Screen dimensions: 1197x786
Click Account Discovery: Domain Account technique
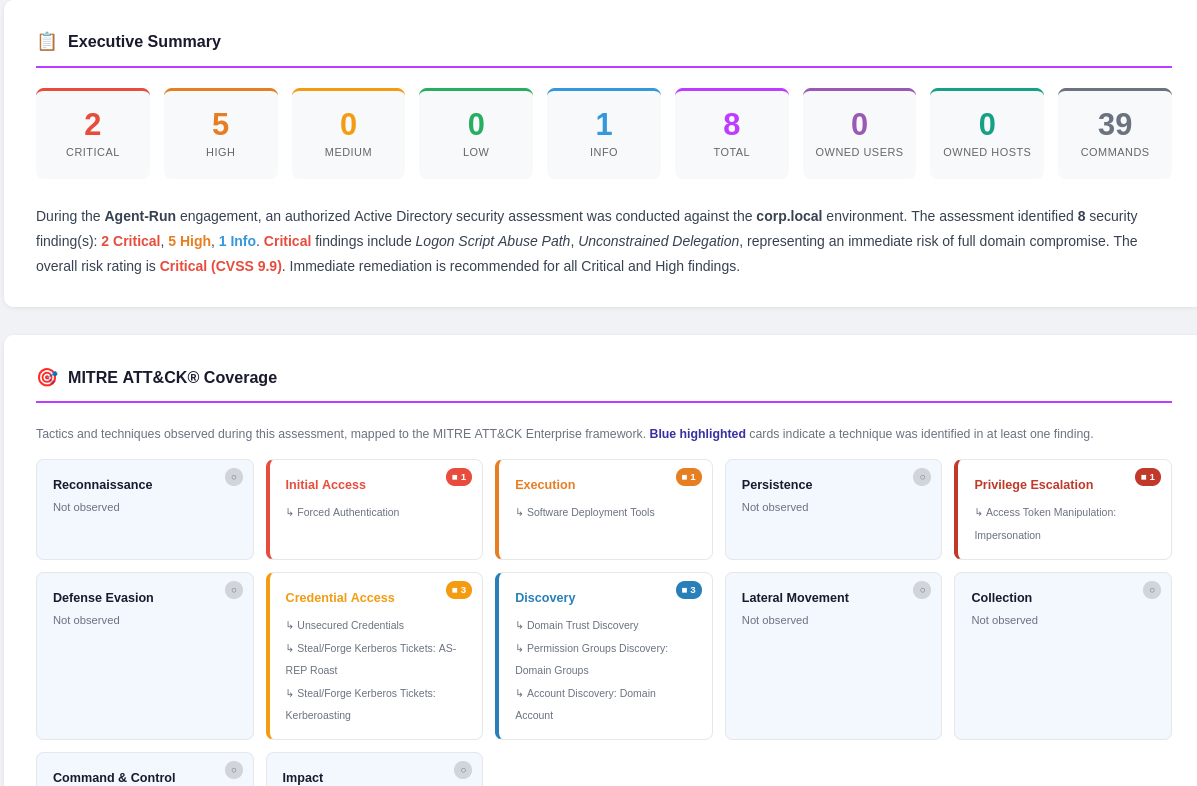point(586,704)
